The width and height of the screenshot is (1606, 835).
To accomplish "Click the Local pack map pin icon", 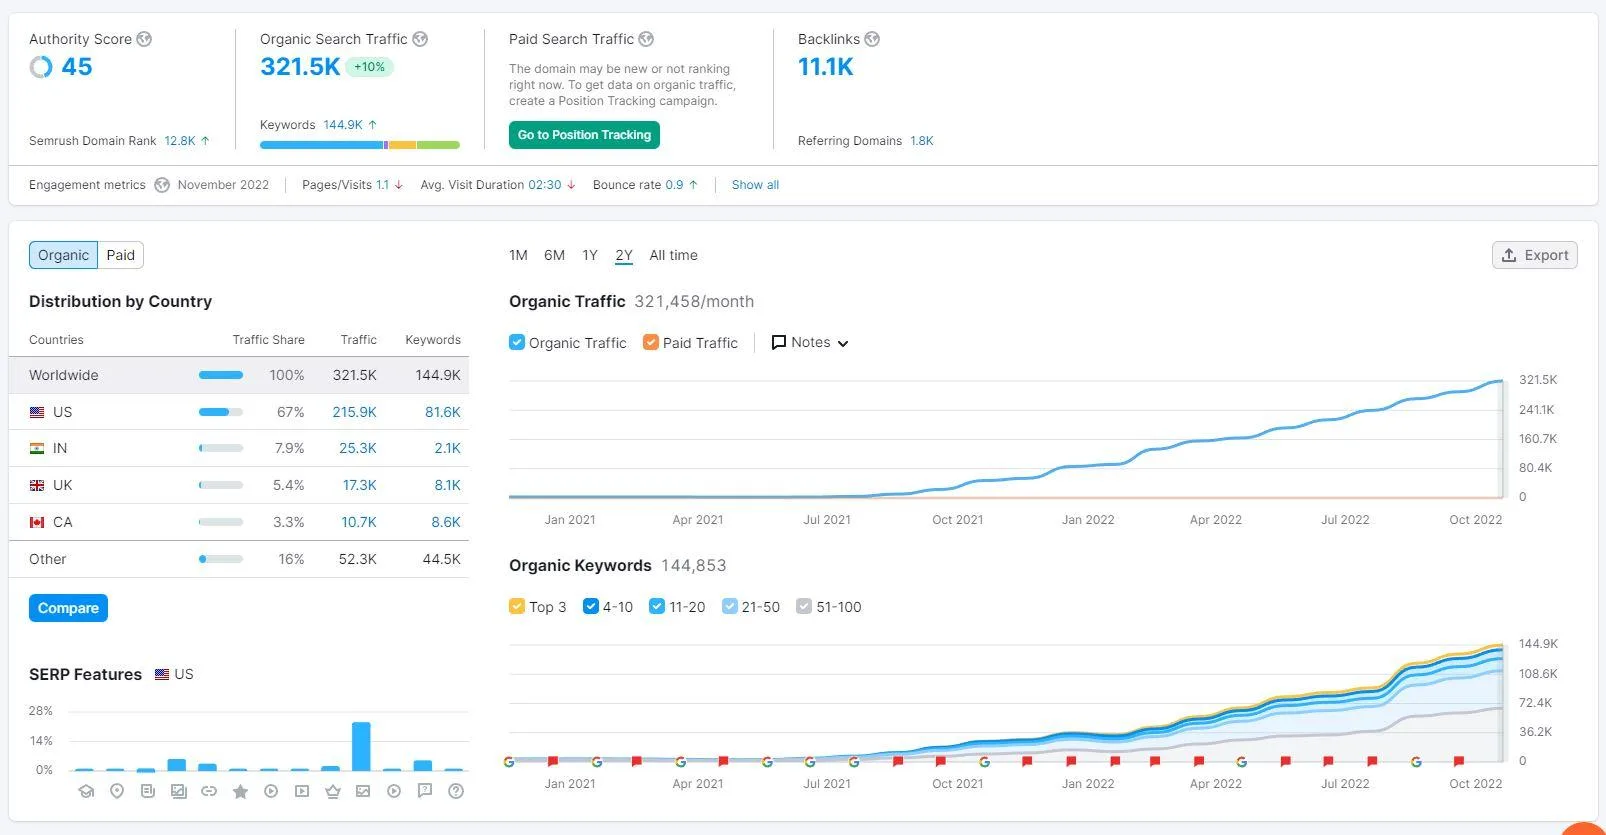I will pyautogui.click(x=117, y=791).
